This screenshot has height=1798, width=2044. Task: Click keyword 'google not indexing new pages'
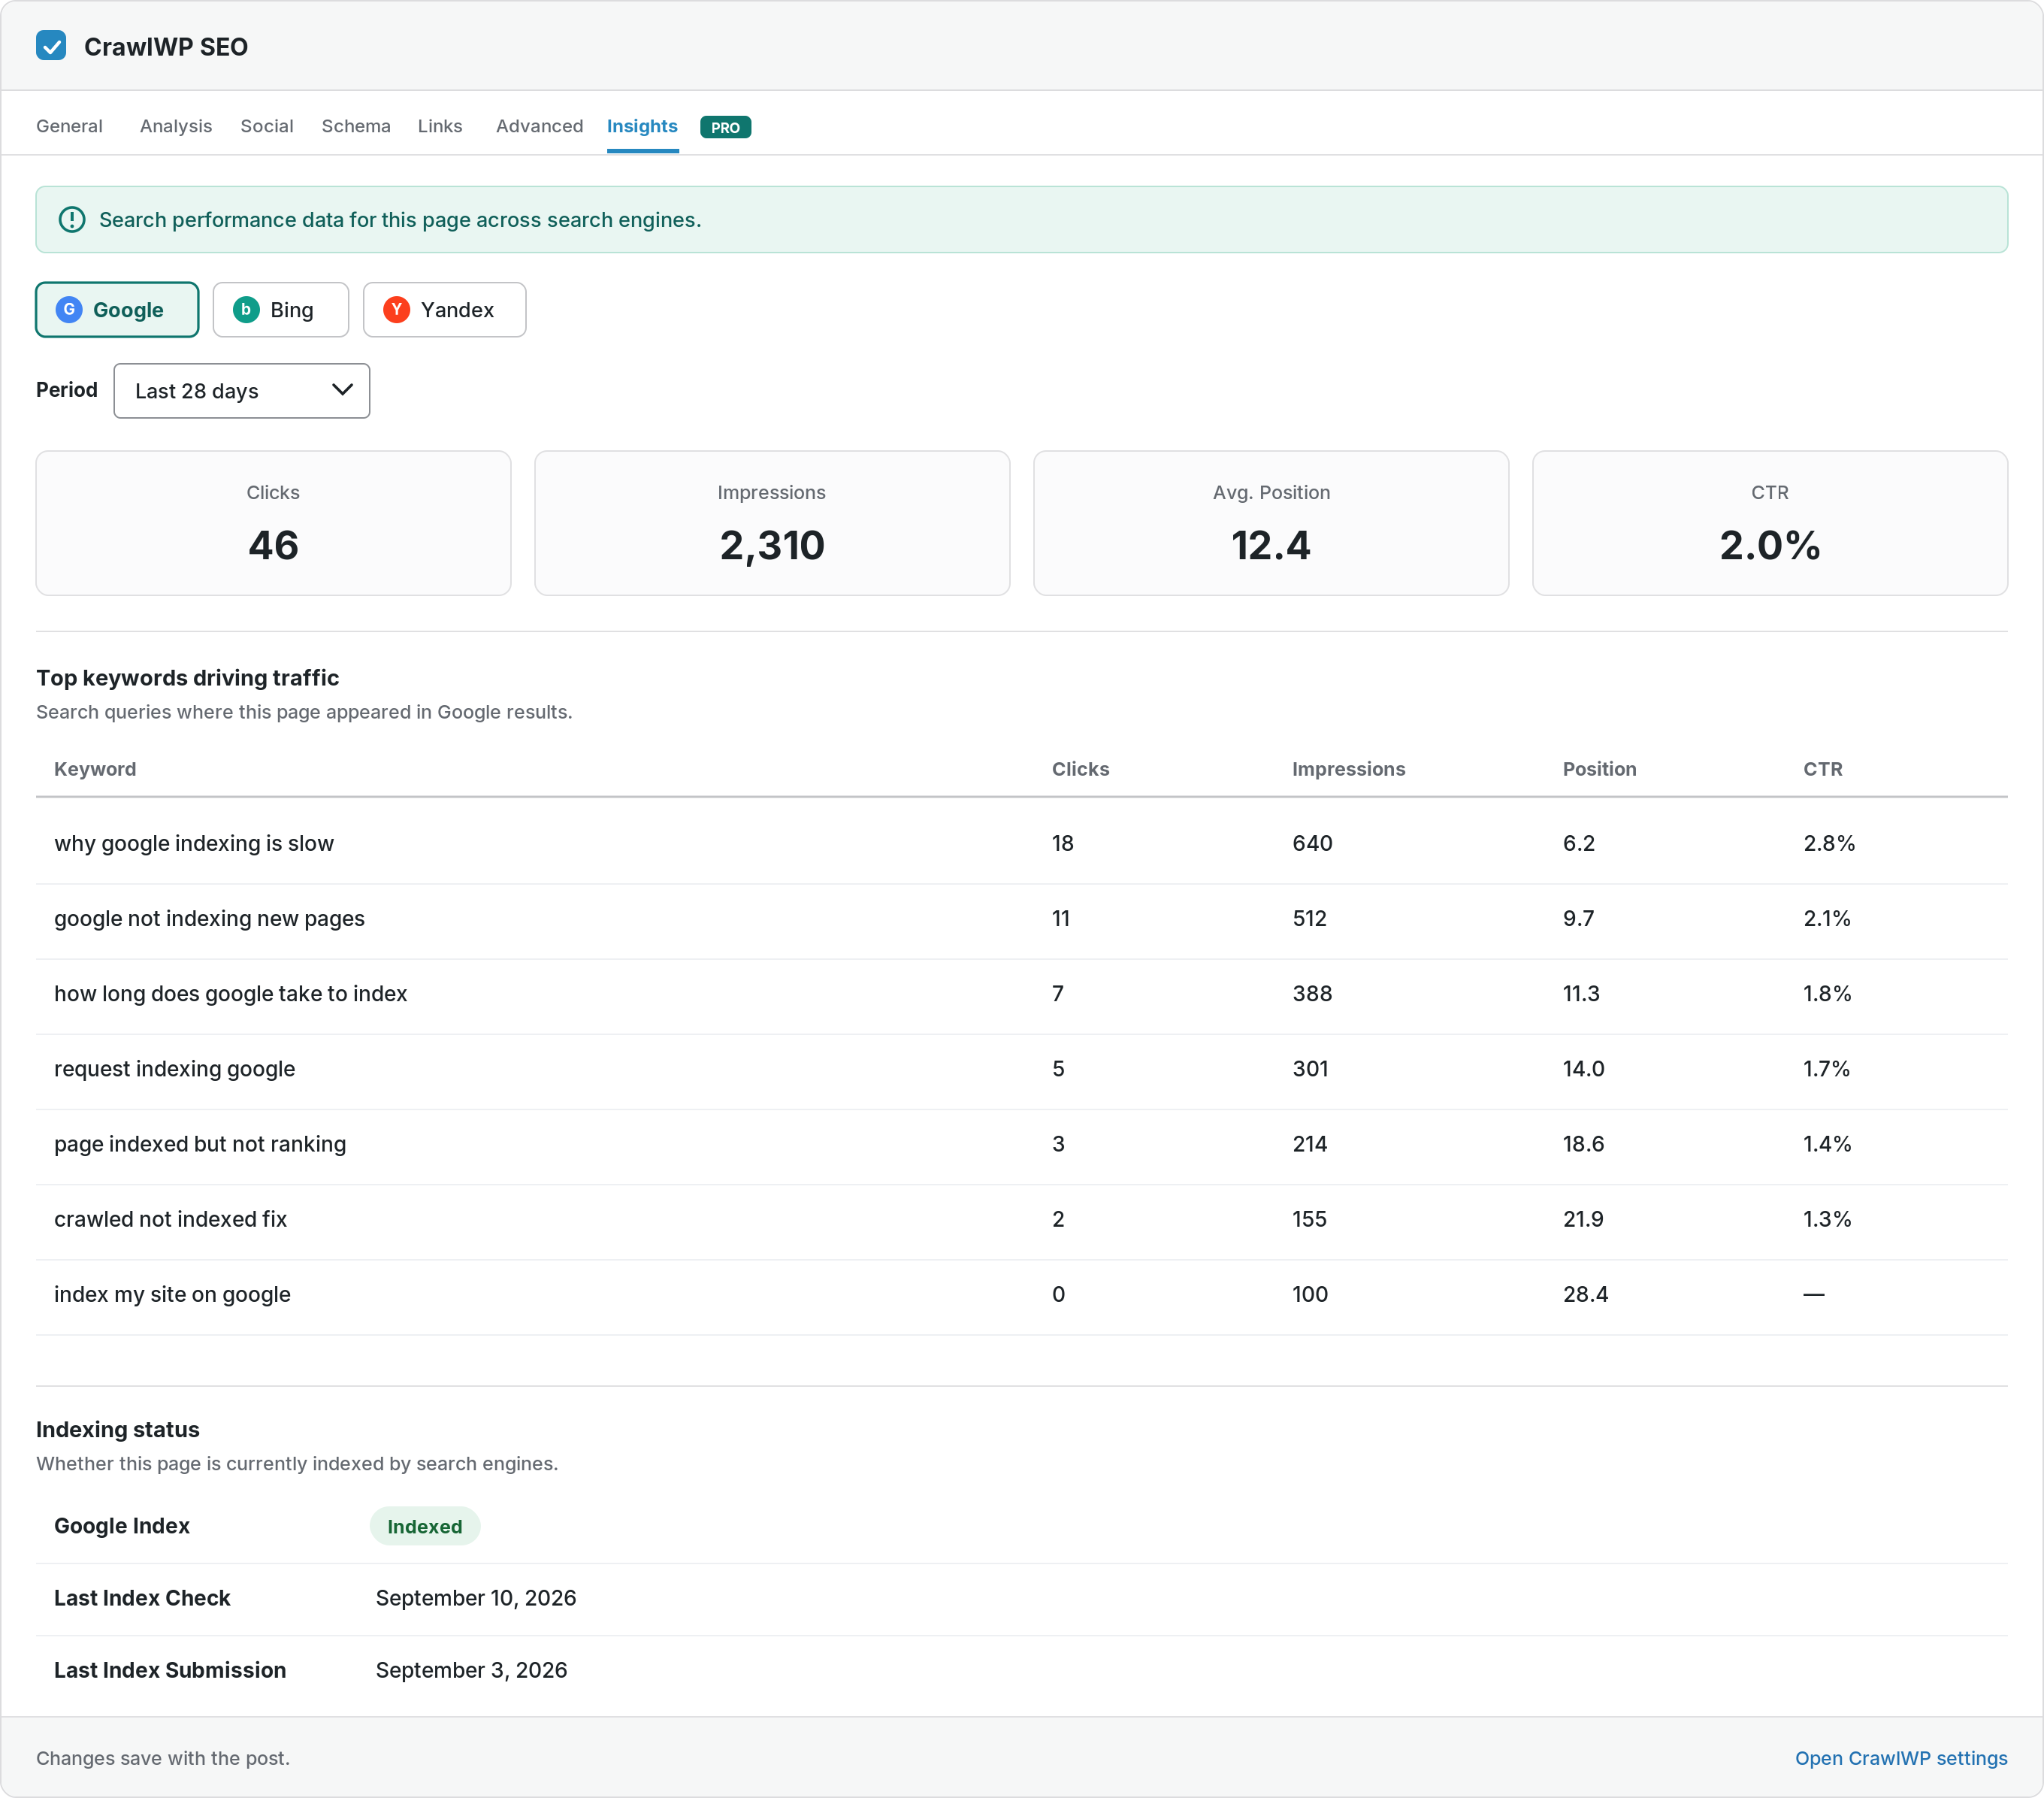point(209,918)
